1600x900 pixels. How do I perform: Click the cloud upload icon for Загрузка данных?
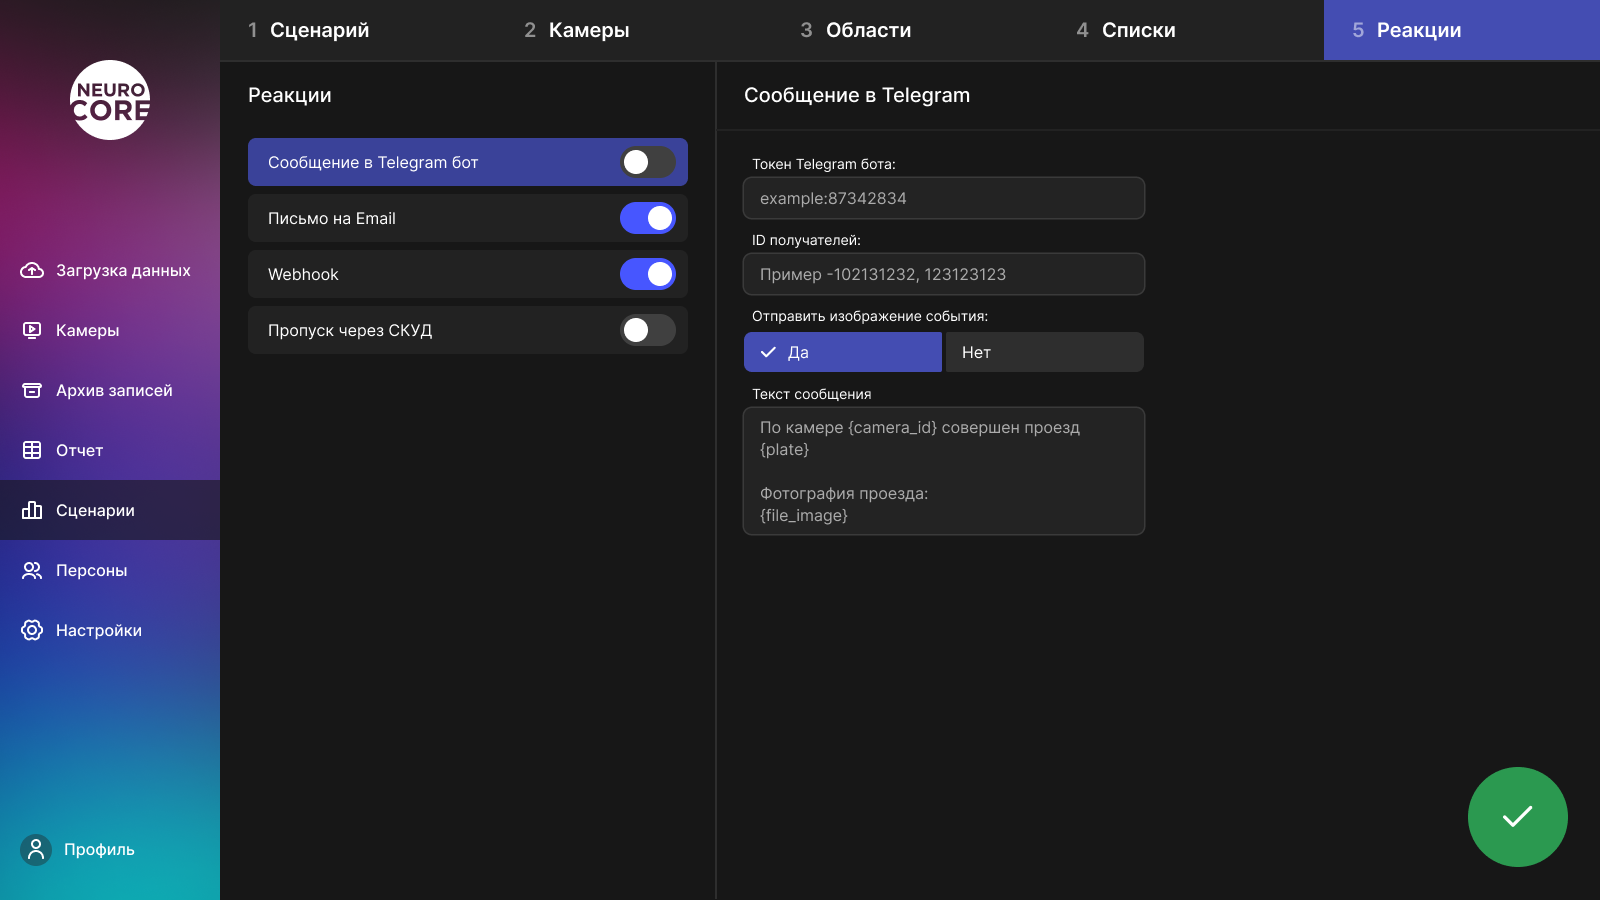pos(32,270)
